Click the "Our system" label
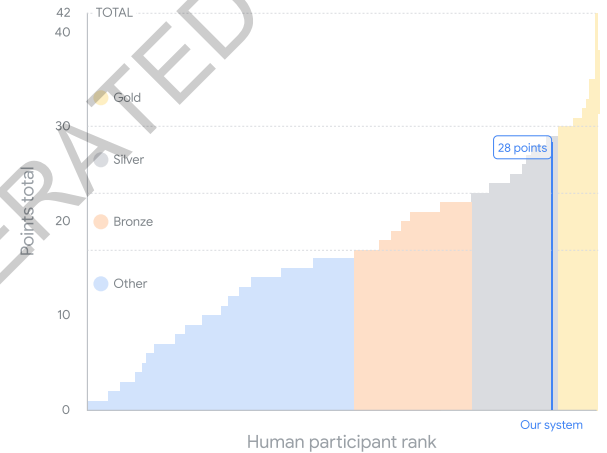The height and width of the screenshot is (453, 607). [x=551, y=425]
